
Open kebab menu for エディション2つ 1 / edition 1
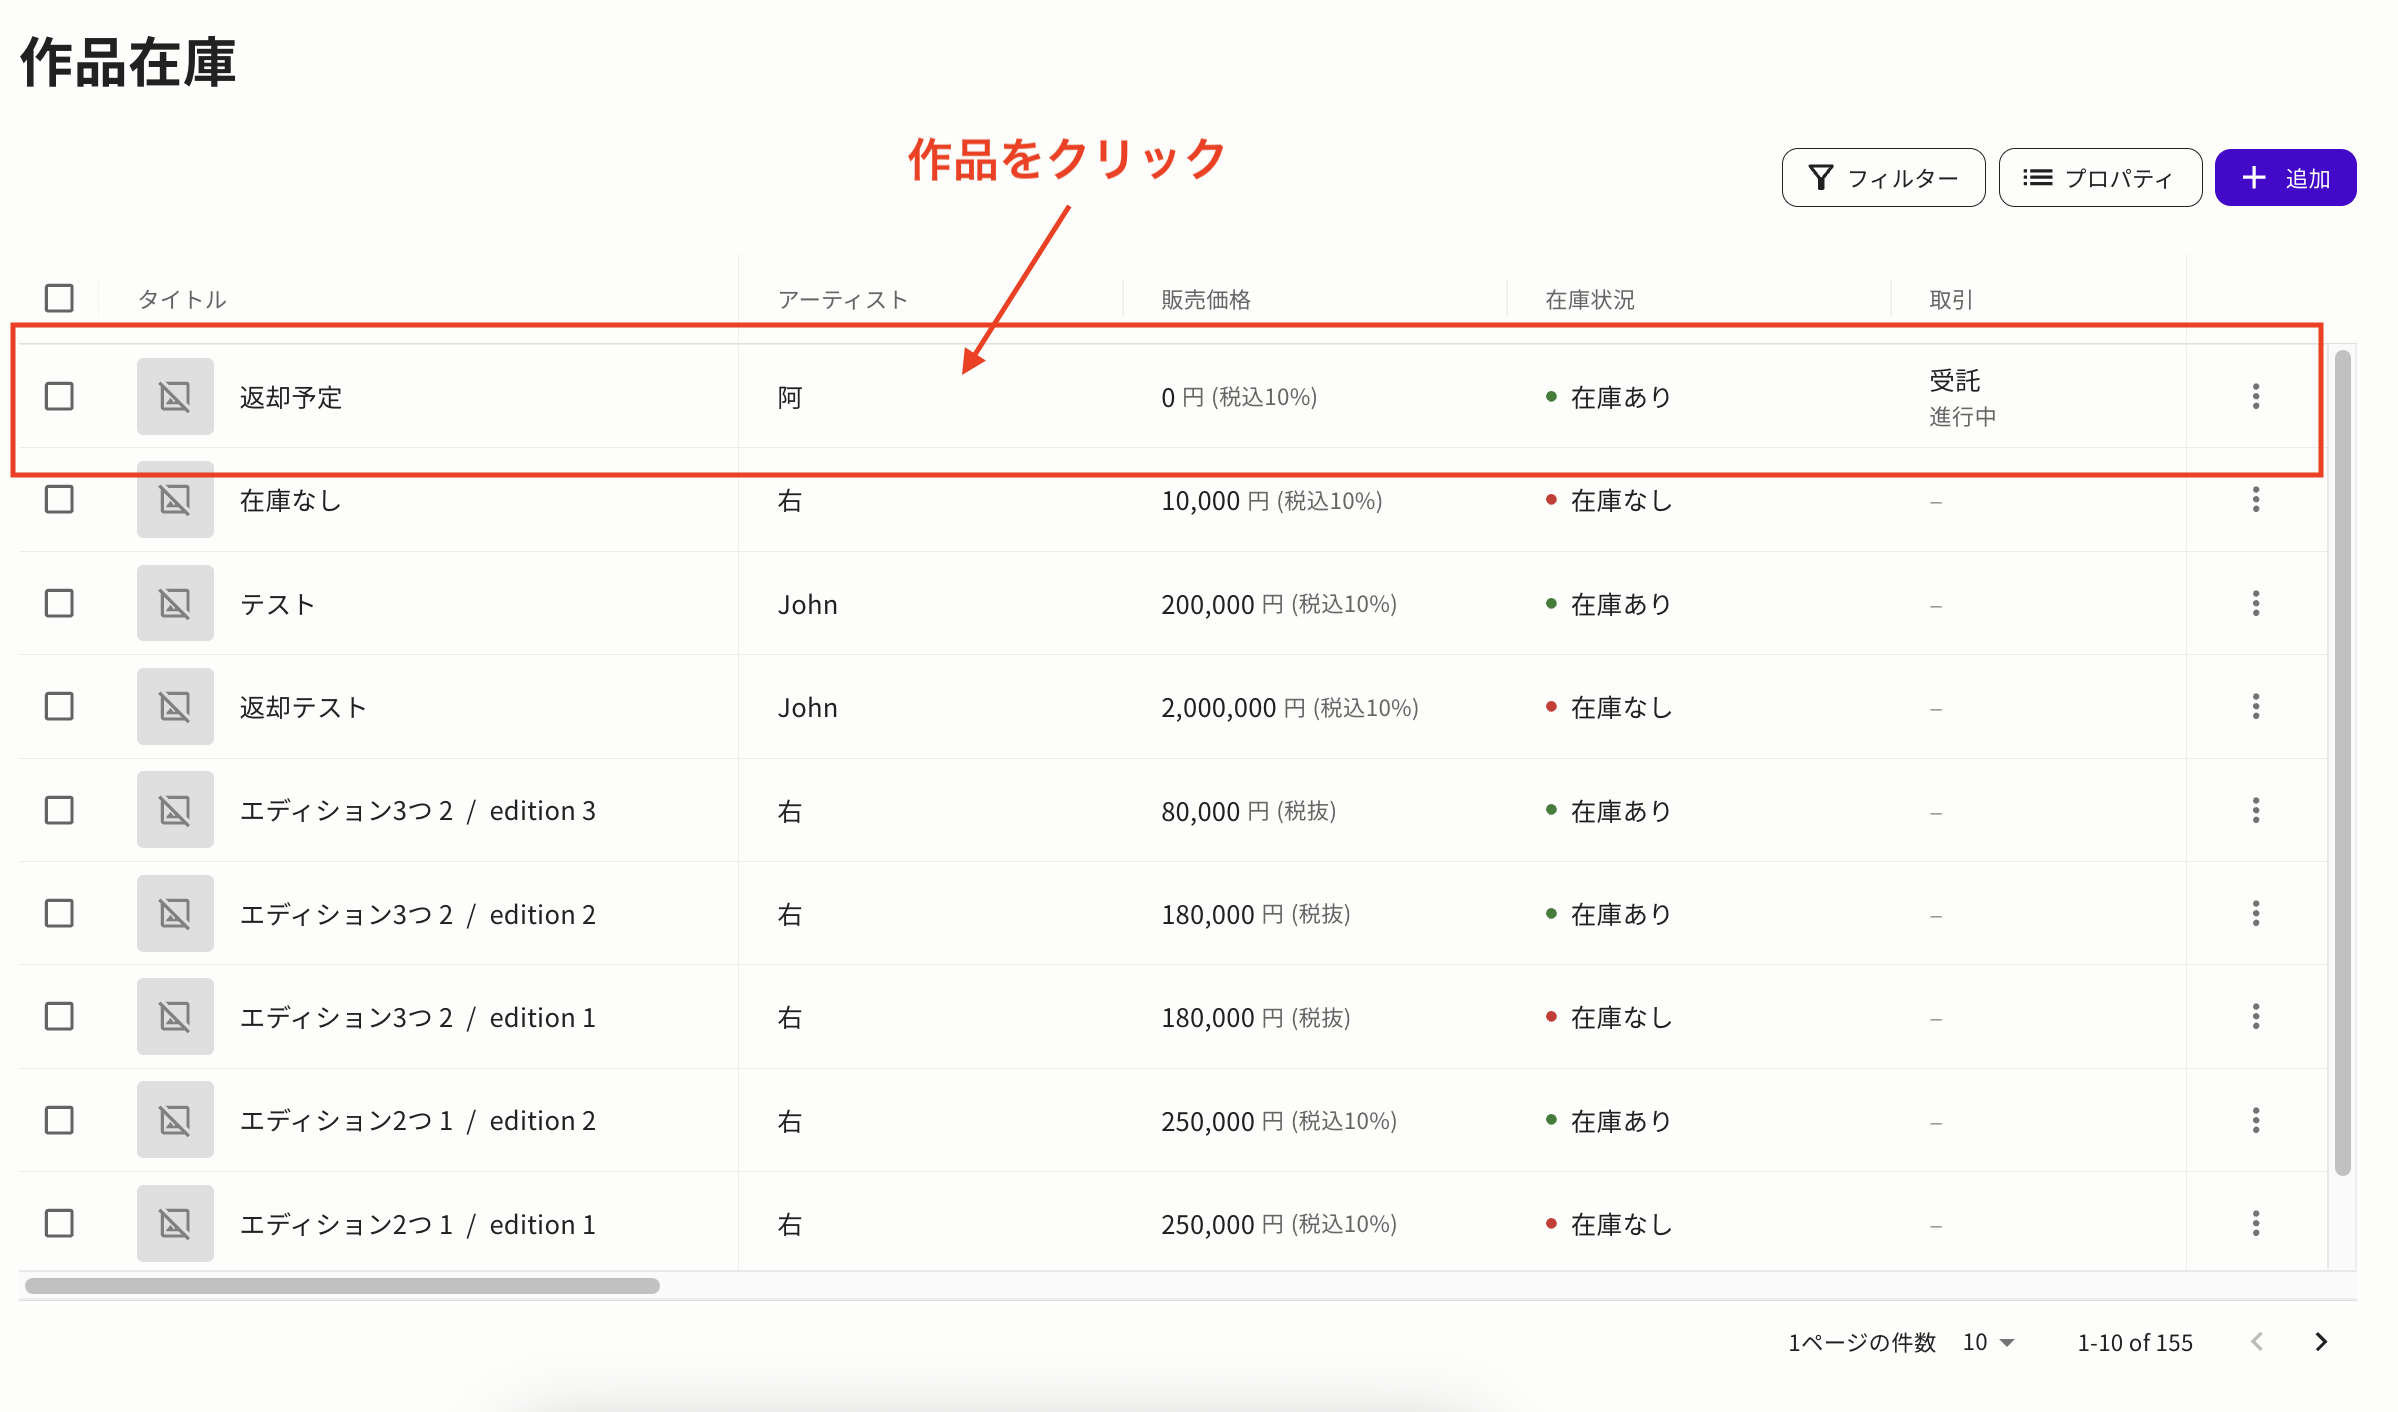coord(2255,1224)
